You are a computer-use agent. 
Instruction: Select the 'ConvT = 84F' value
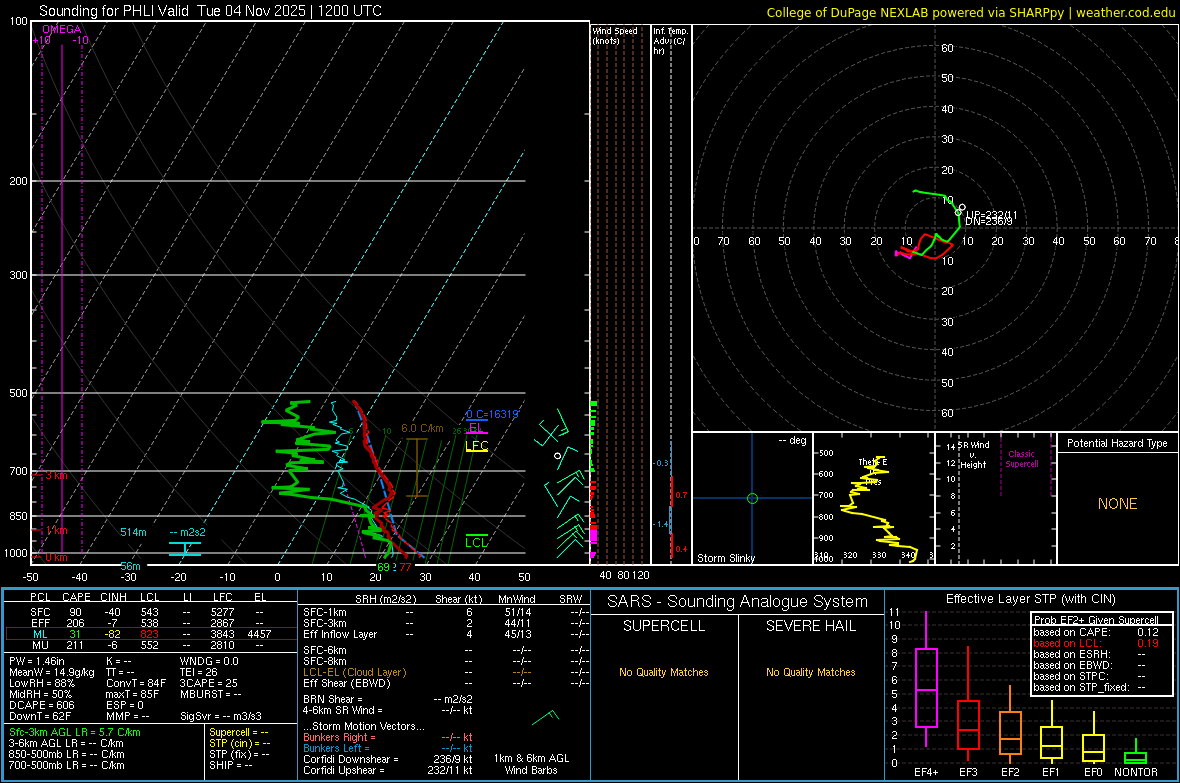click(136, 683)
